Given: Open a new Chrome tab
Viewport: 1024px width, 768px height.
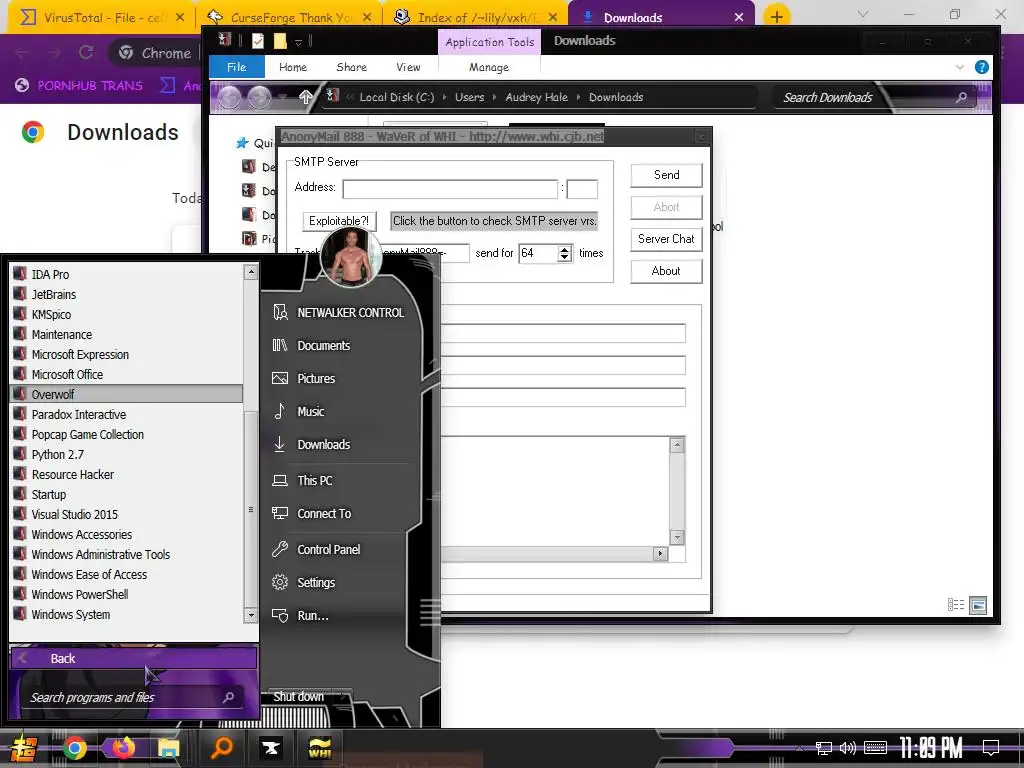Looking at the screenshot, I should pyautogui.click(x=776, y=17).
